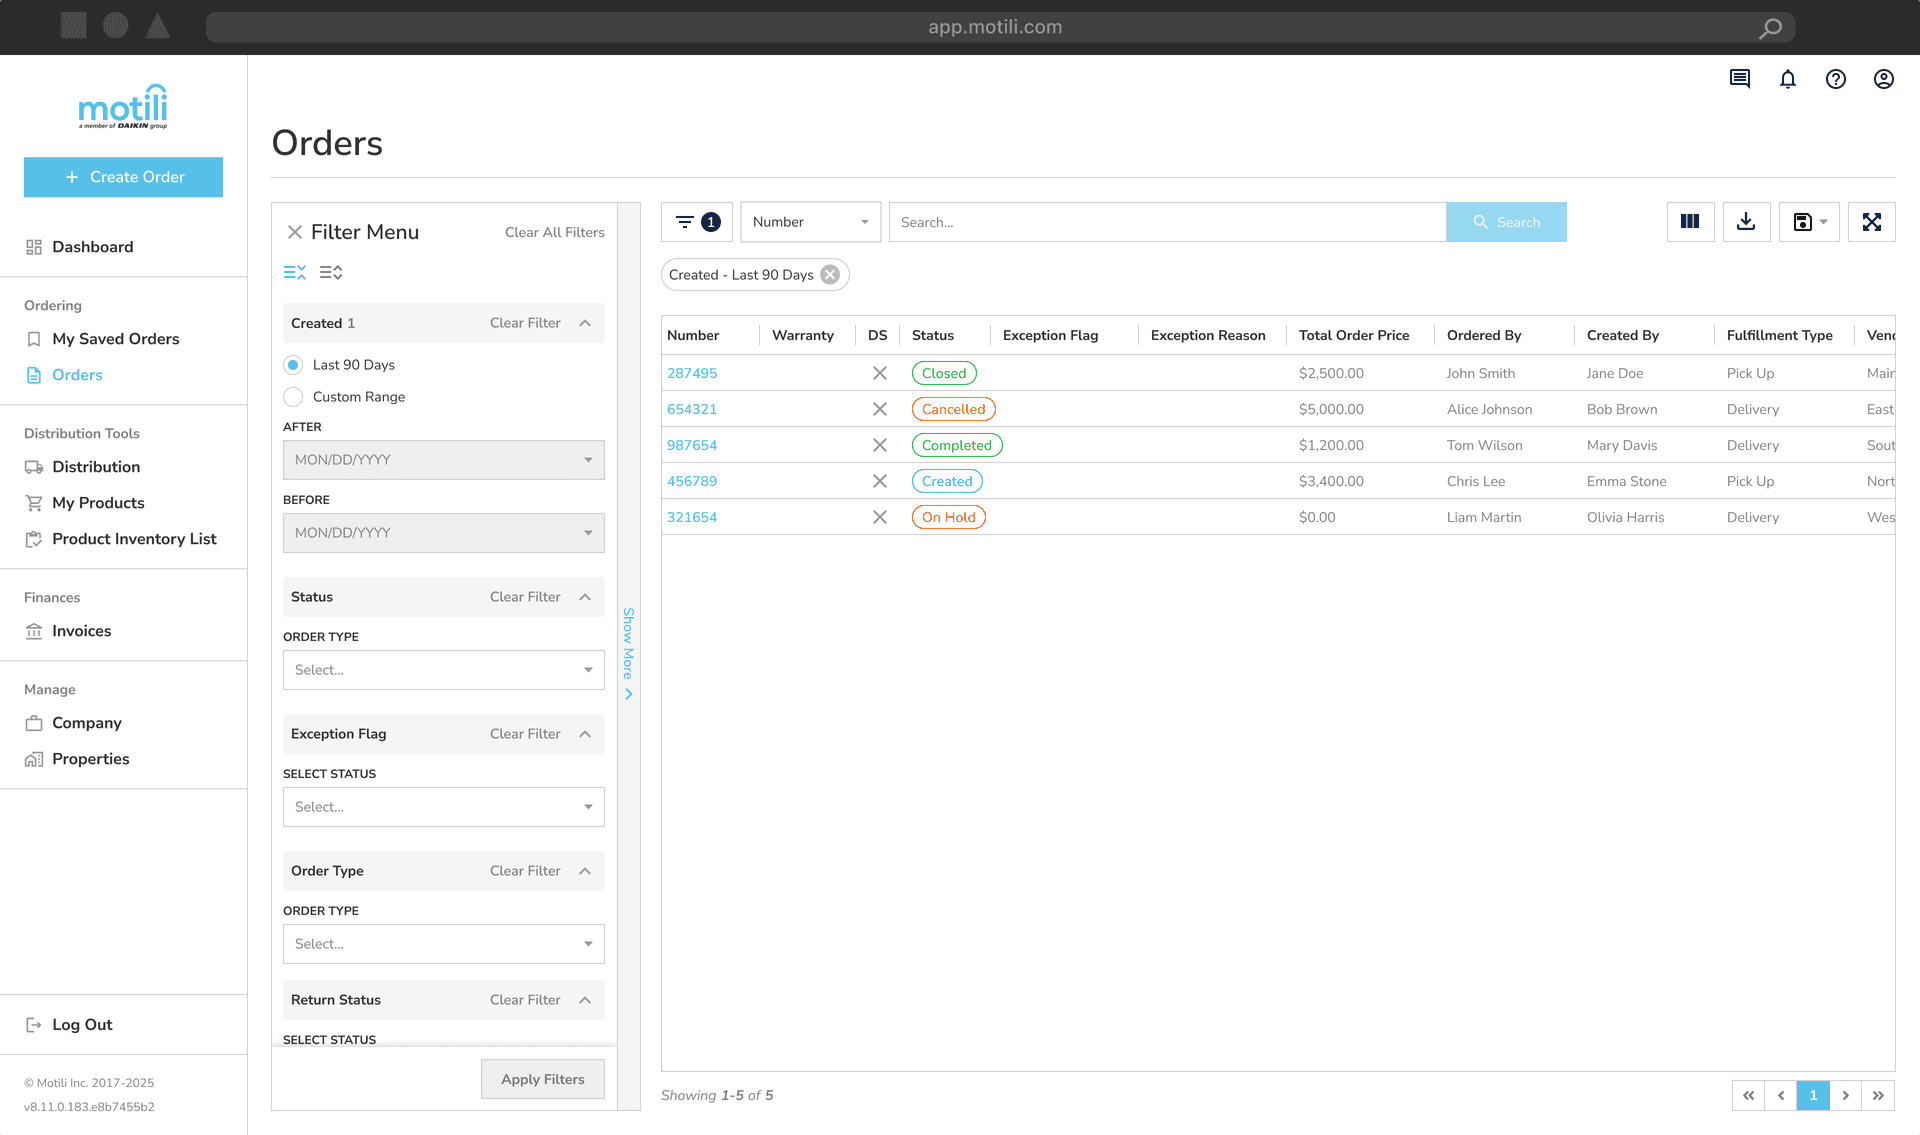Open Product Inventory List in the sidebar

coord(134,539)
